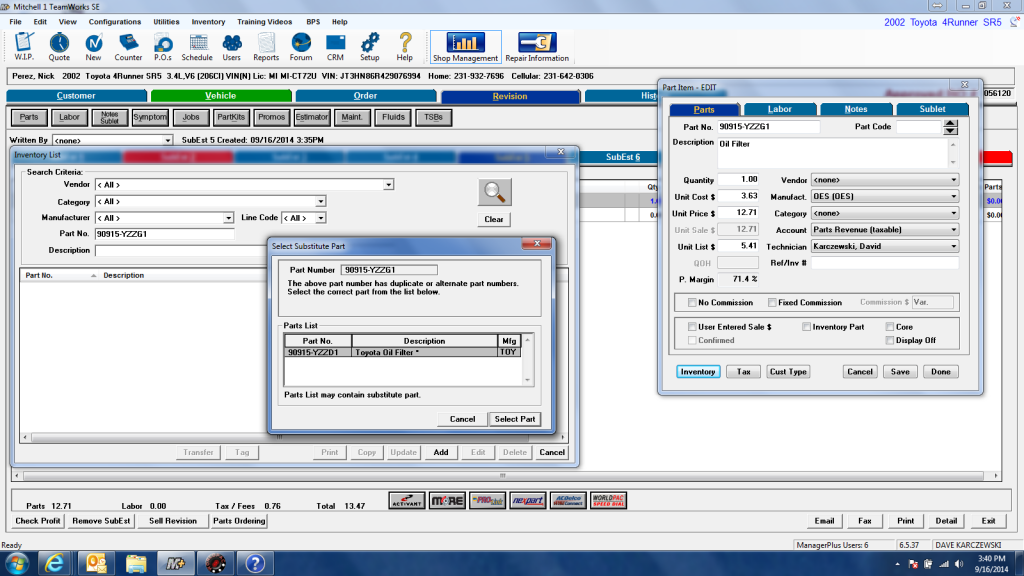Image resolution: width=1024 pixels, height=576 pixels.
Task: Click Save in Part Item dialog
Action: [x=900, y=372]
